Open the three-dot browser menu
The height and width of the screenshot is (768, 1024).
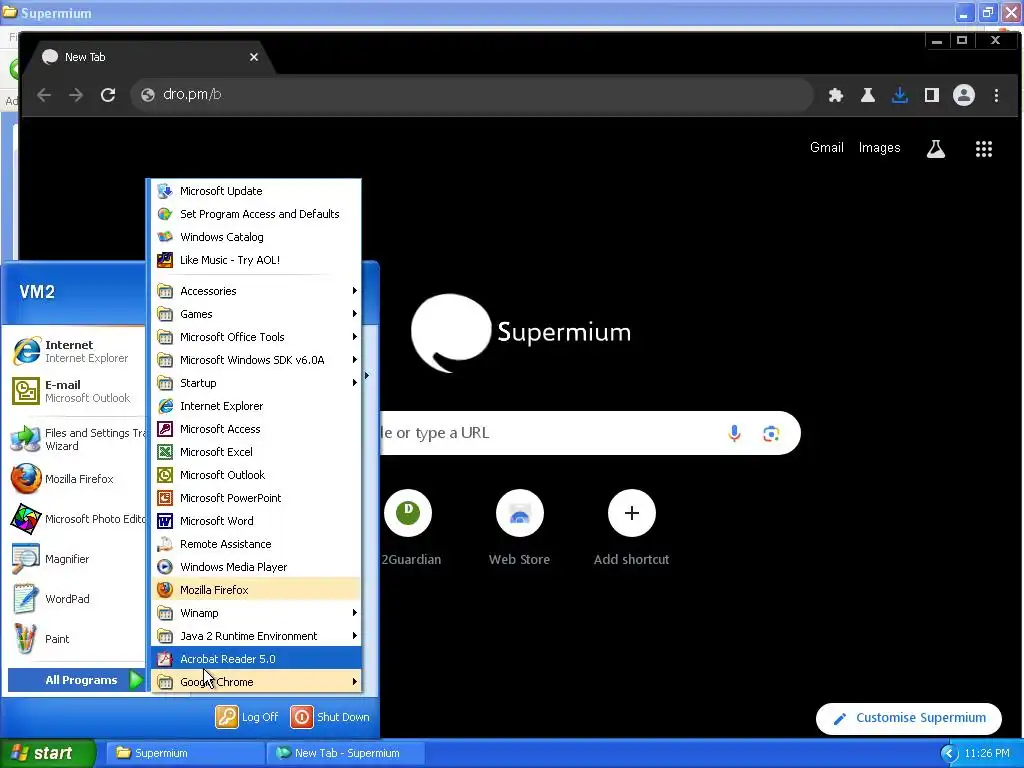click(x=996, y=95)
